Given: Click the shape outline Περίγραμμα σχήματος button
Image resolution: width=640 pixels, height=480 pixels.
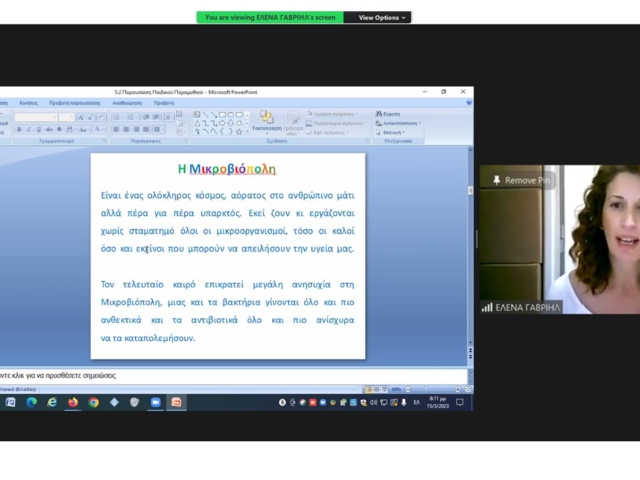Looking at the screenshot, I should click(336, 123).
